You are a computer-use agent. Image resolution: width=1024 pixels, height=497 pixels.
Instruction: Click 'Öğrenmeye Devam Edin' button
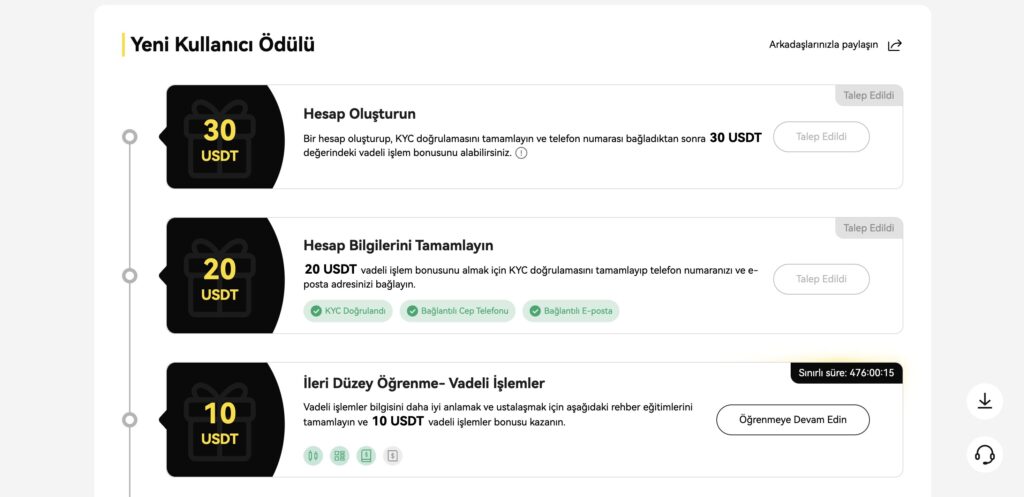793,420
